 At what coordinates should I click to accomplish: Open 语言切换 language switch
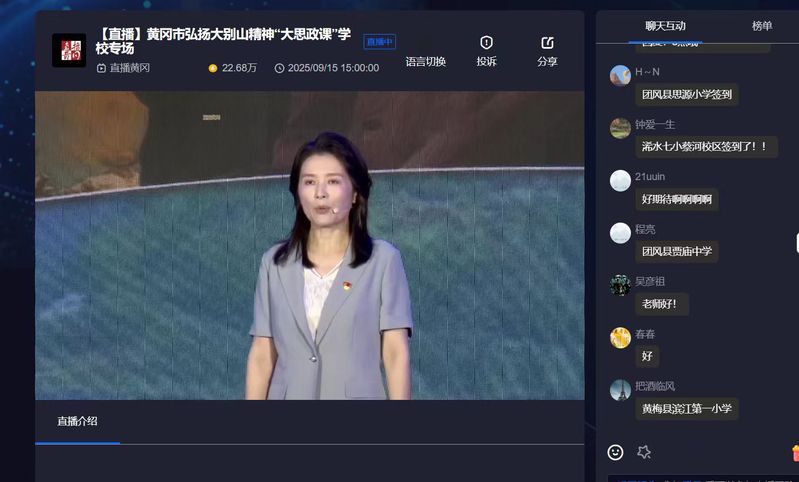pos(426,61)
